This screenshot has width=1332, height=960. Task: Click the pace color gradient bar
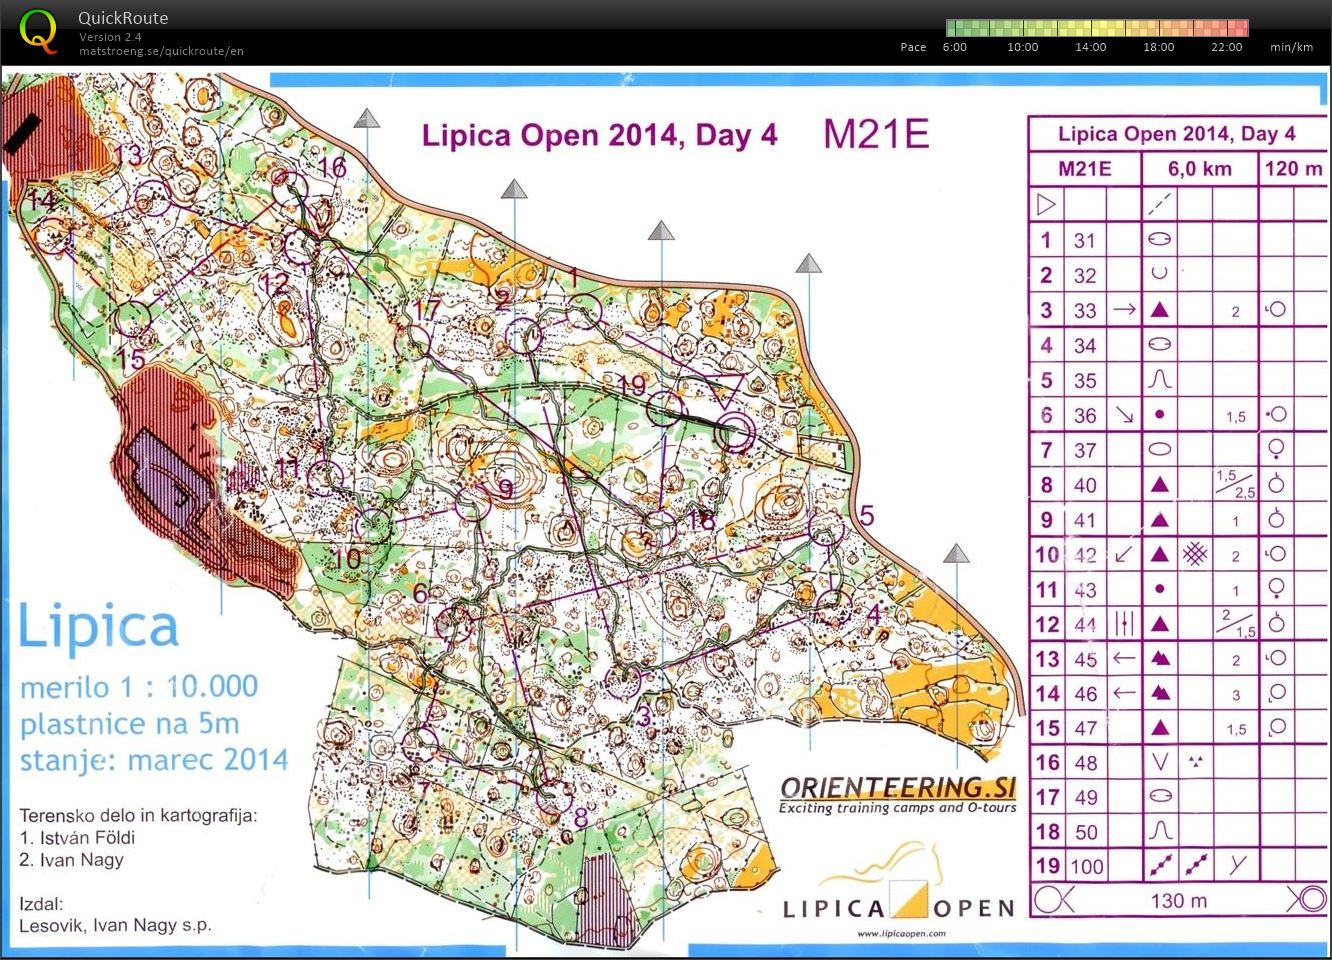point(1096,28)
